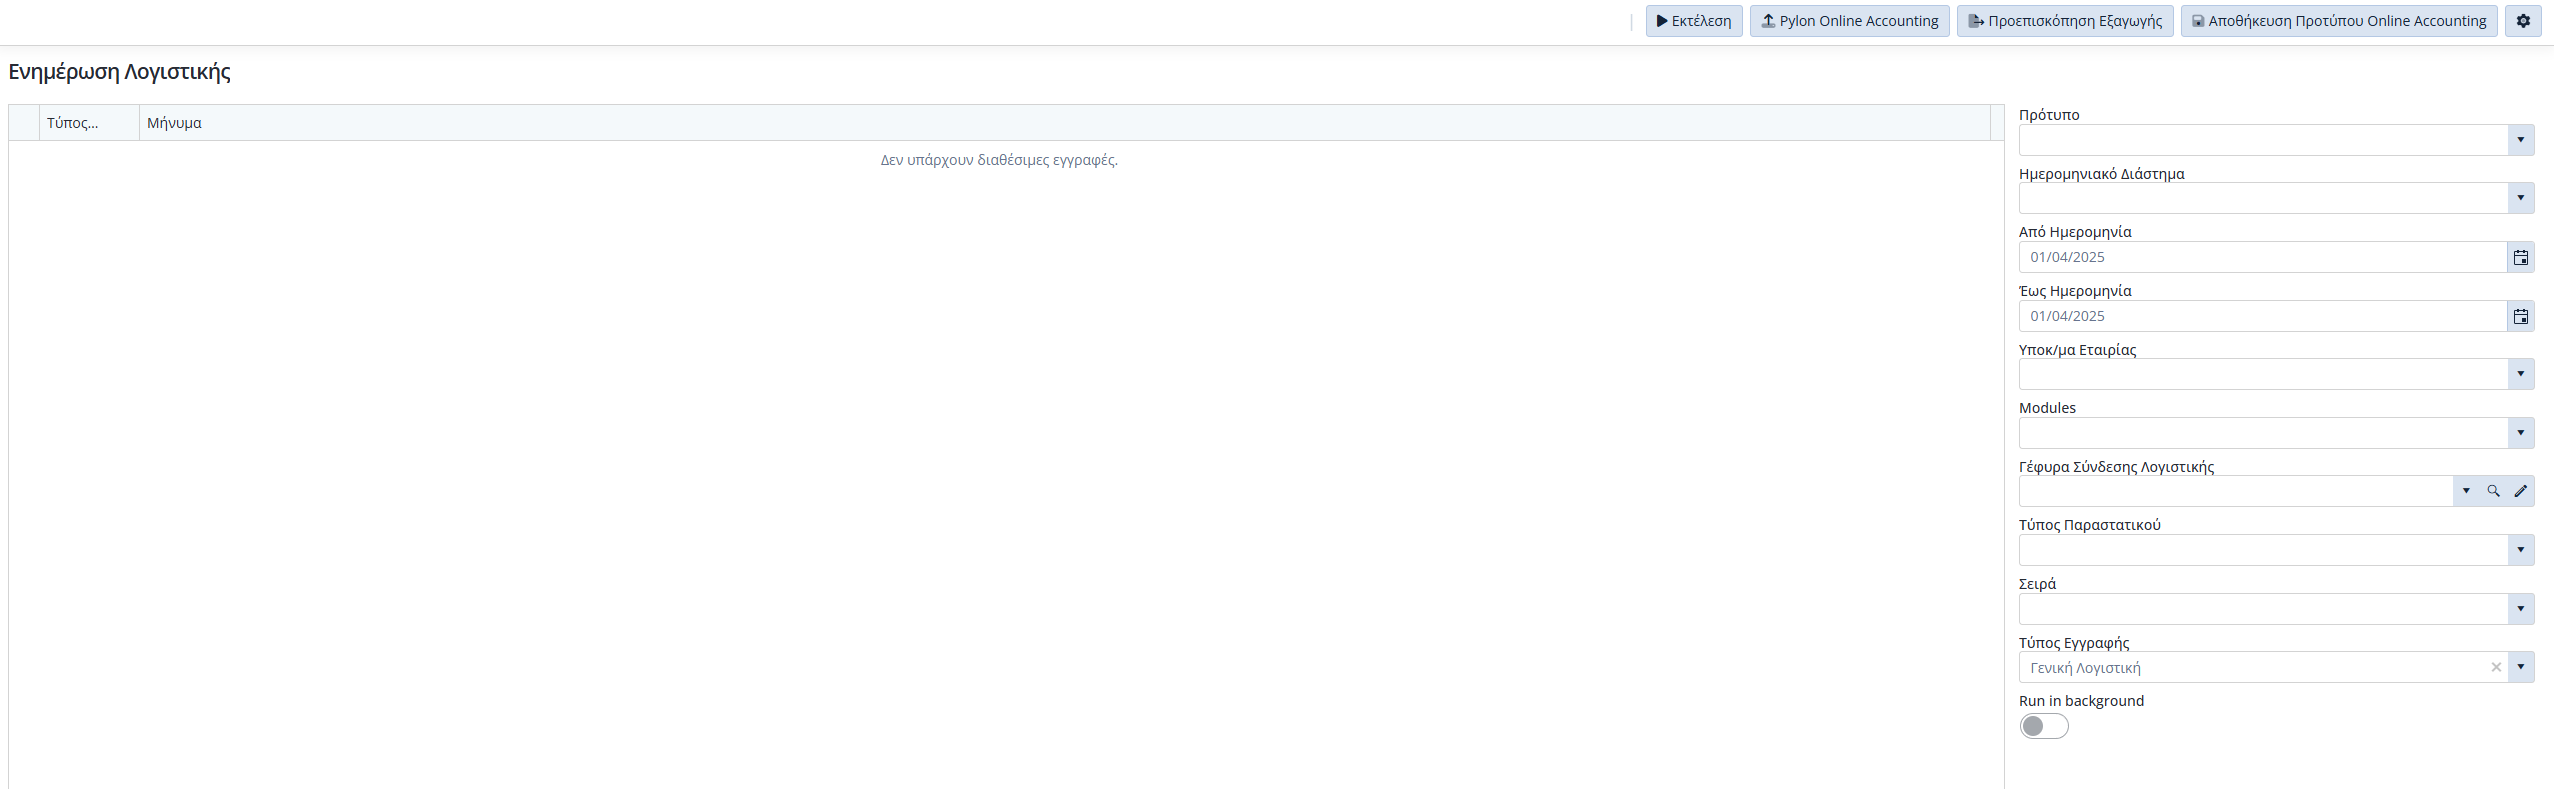Viewport: 2554px width, 789px height.
Task: Click search icon in Γέφυρα Σύνδεσης Λογιστικής
Action: [x=2493, y=491]
